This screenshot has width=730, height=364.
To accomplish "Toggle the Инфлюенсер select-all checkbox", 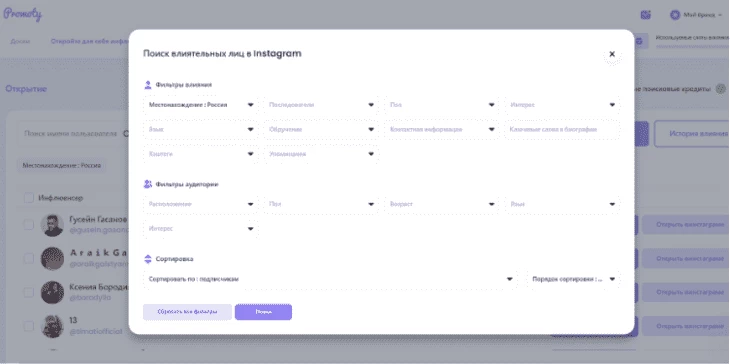I will click(29, 198).
